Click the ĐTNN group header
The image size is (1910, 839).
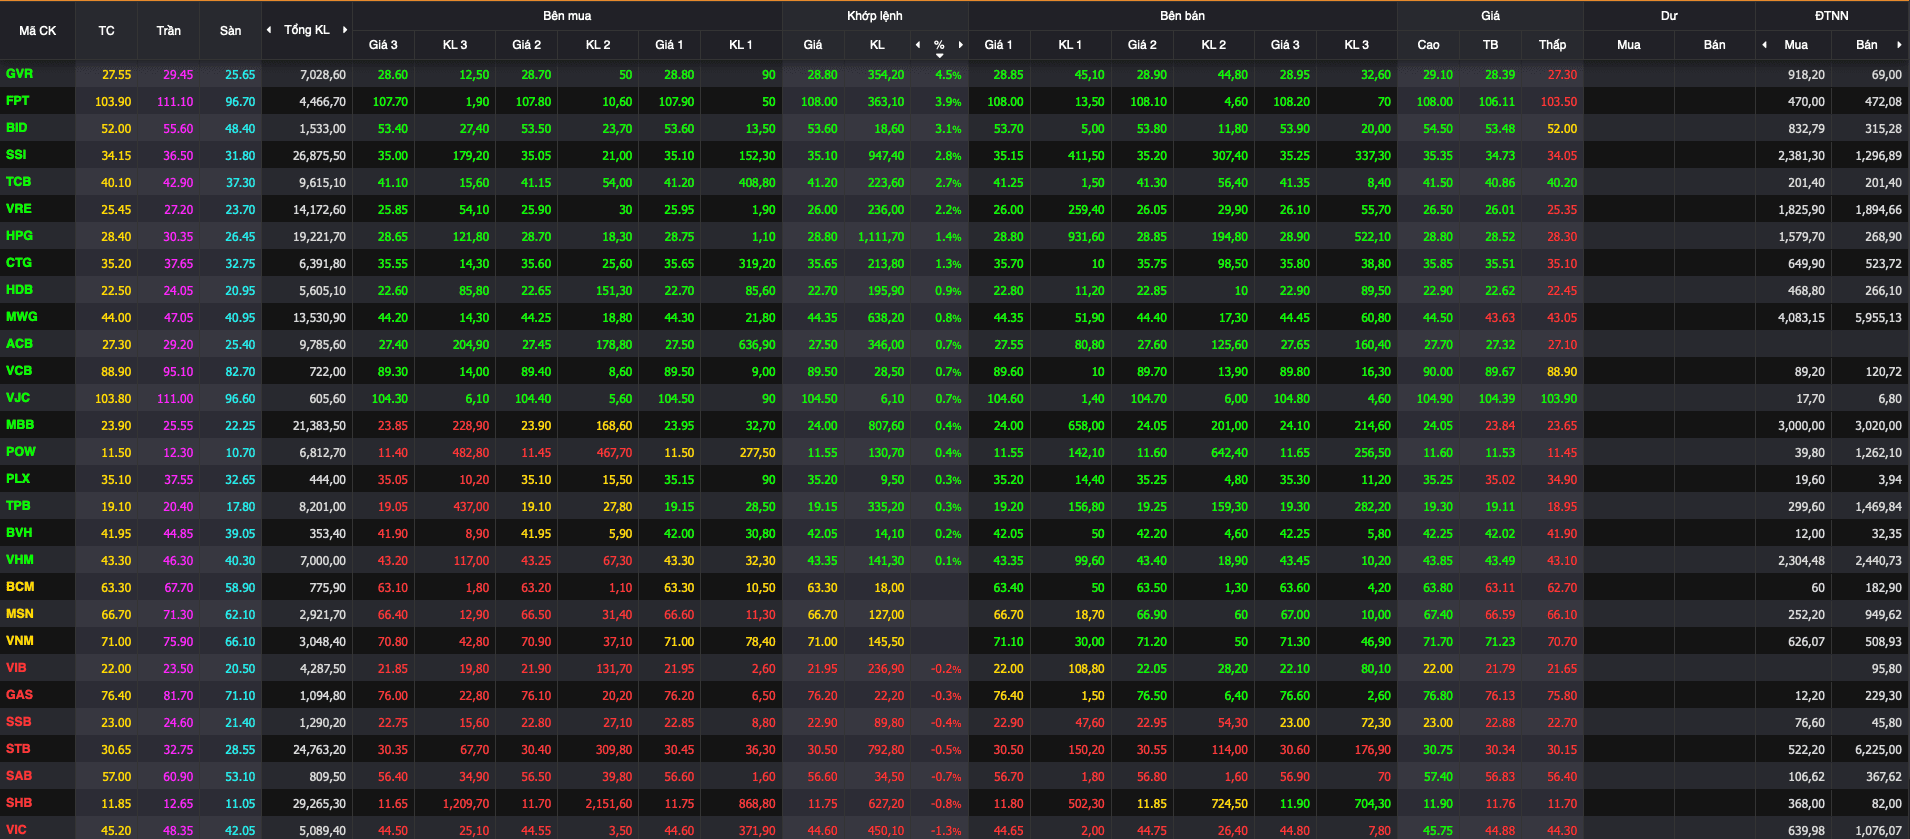1832,16
